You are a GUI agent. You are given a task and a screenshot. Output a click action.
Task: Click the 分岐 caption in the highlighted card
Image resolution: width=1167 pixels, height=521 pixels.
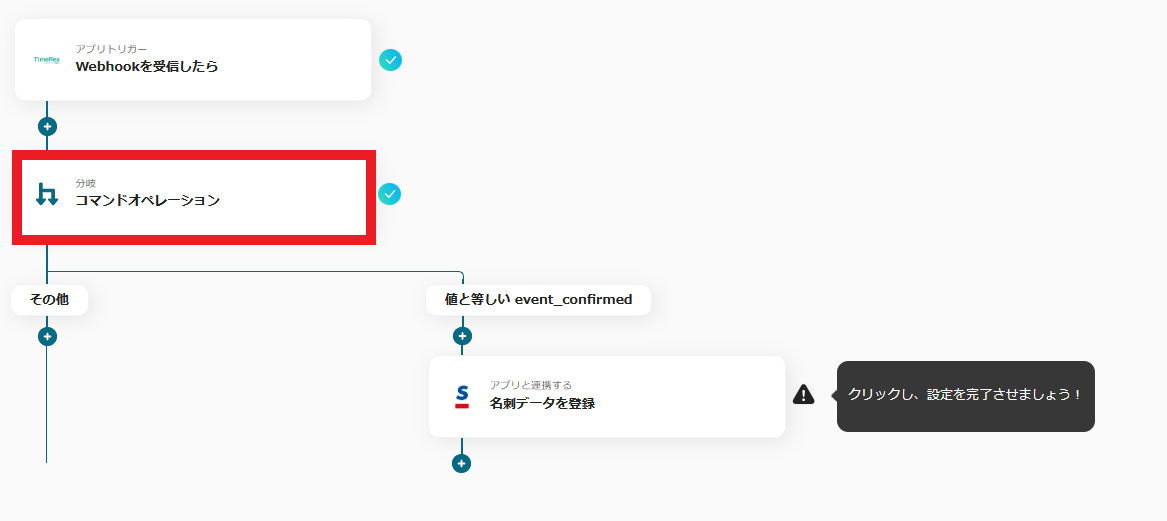point(86,183)
